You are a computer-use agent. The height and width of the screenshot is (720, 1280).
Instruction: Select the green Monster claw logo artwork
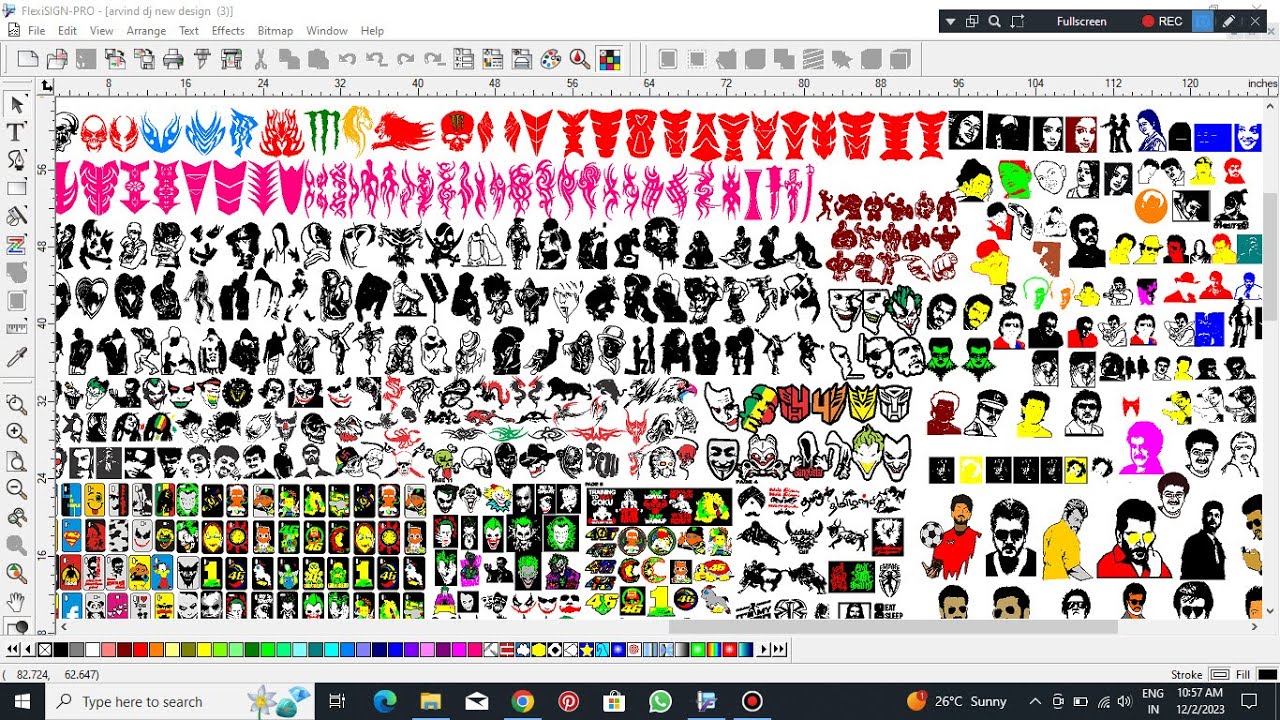tap(322, 131)
